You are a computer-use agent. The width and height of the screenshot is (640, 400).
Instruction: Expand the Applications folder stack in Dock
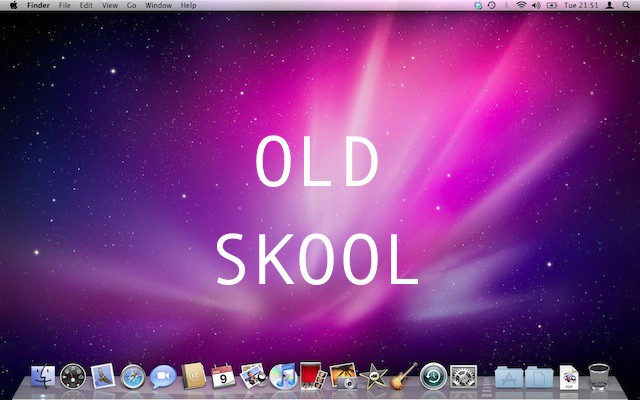(x=509, y=377)
